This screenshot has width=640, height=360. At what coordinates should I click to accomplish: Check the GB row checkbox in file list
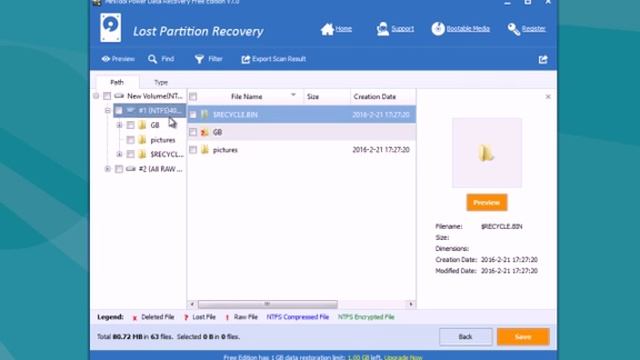(x=193, y=132)
